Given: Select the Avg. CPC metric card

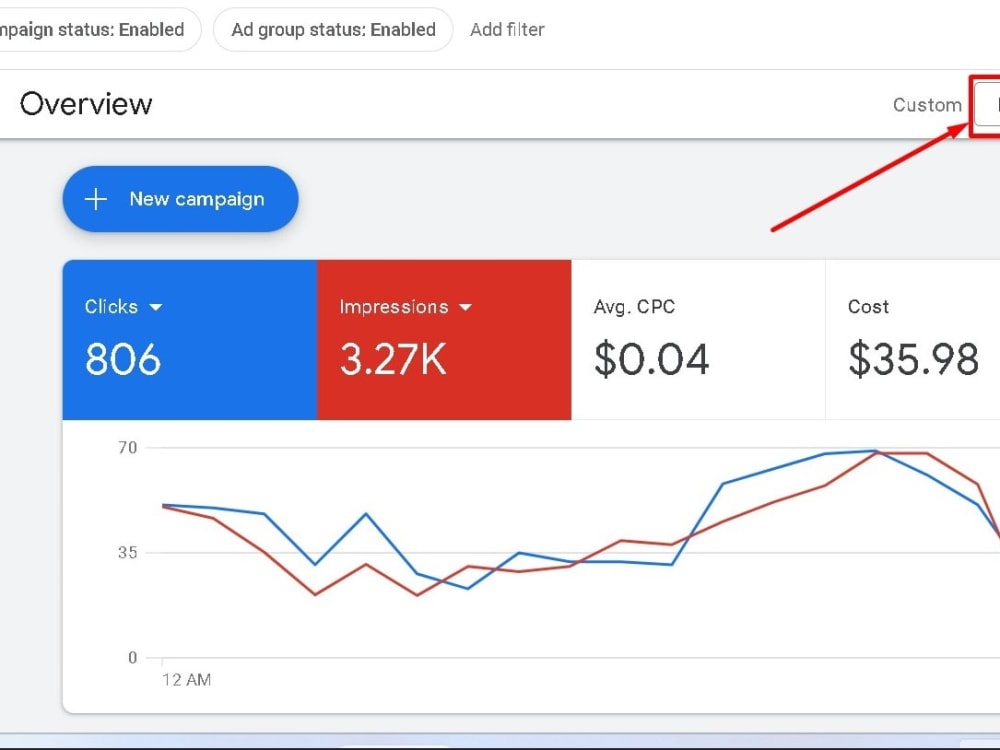Looking at the screenshot, I should coord(698,339).
